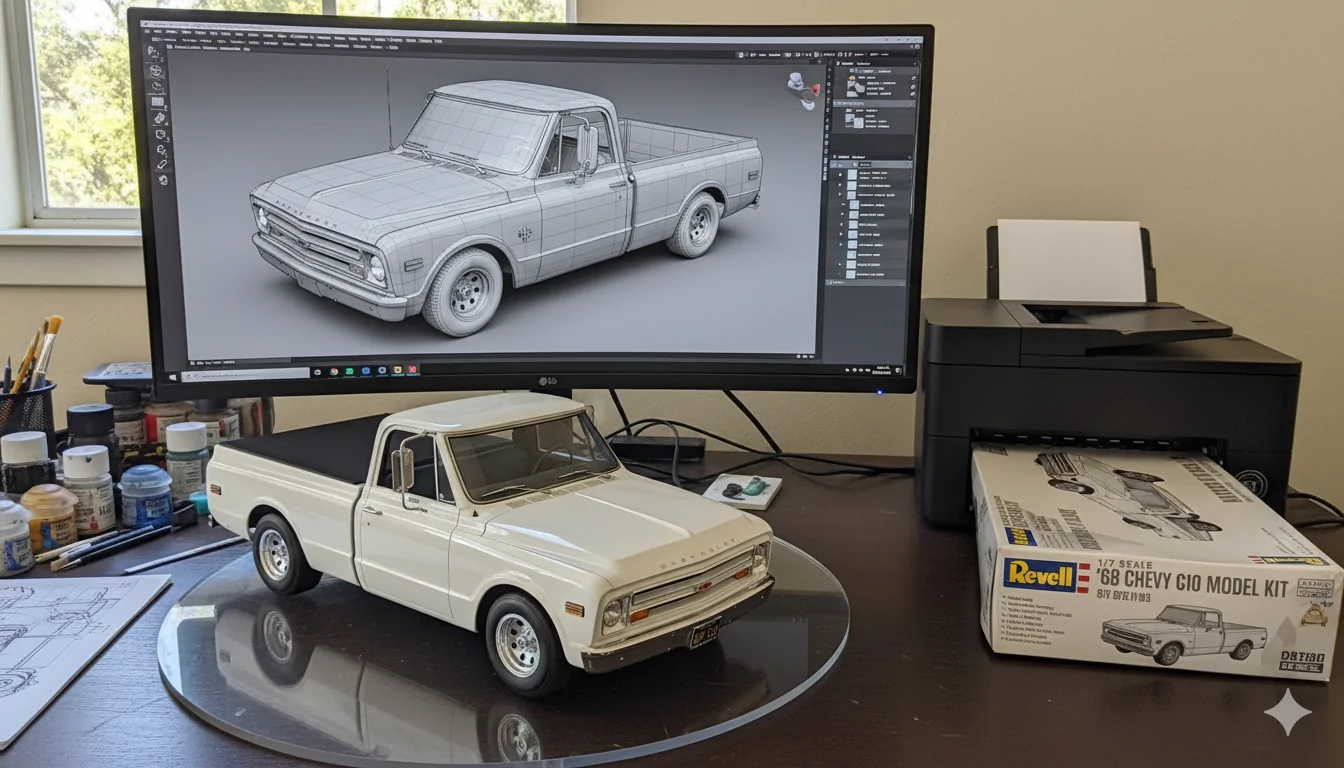This screenshot has width=1344, height=768.
Task: Select the highlighted tab above the outliner list
Action: pos(864,165)
